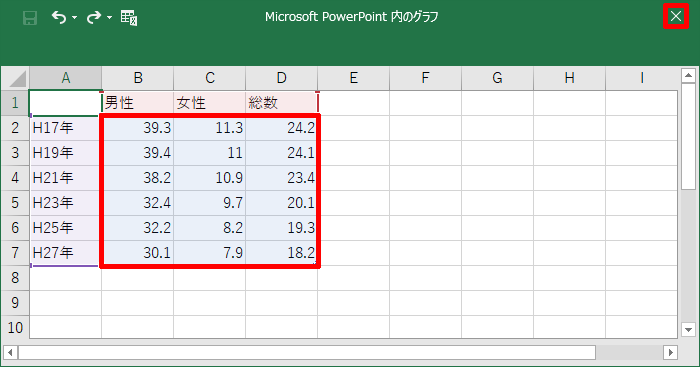Click the Select All corner triangle

coord(16,78)
